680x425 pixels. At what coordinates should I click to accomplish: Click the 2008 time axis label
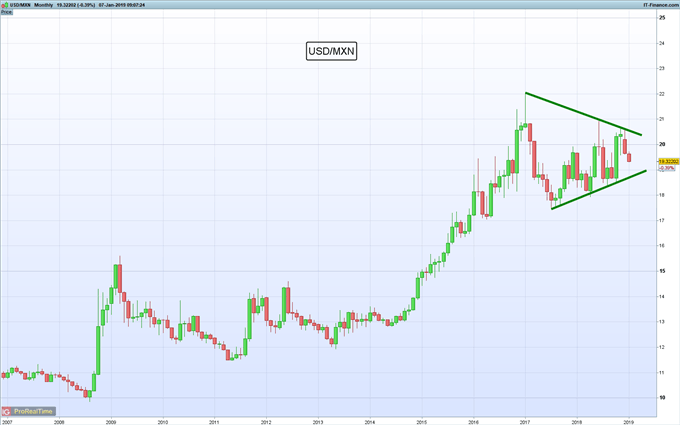tap(59, 422)
